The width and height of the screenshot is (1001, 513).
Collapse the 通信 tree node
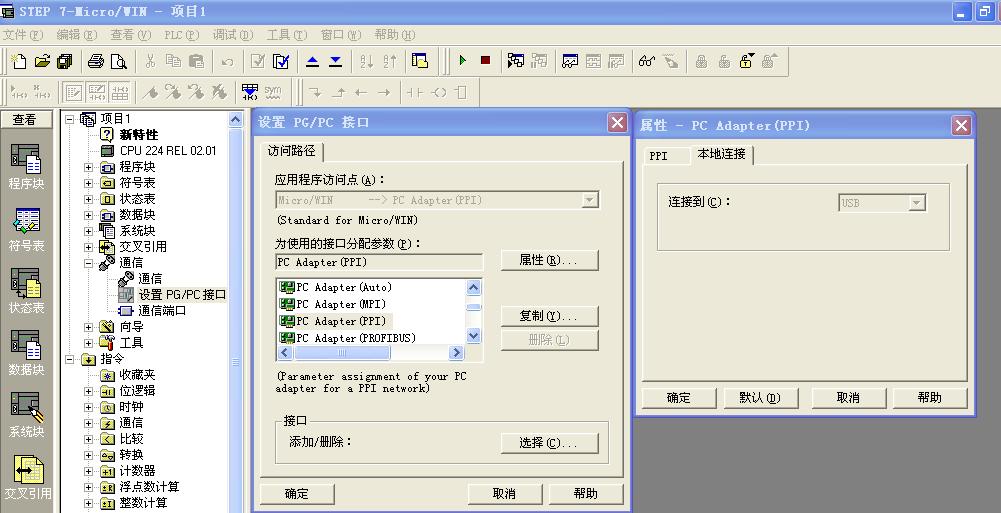coord(89,263)
